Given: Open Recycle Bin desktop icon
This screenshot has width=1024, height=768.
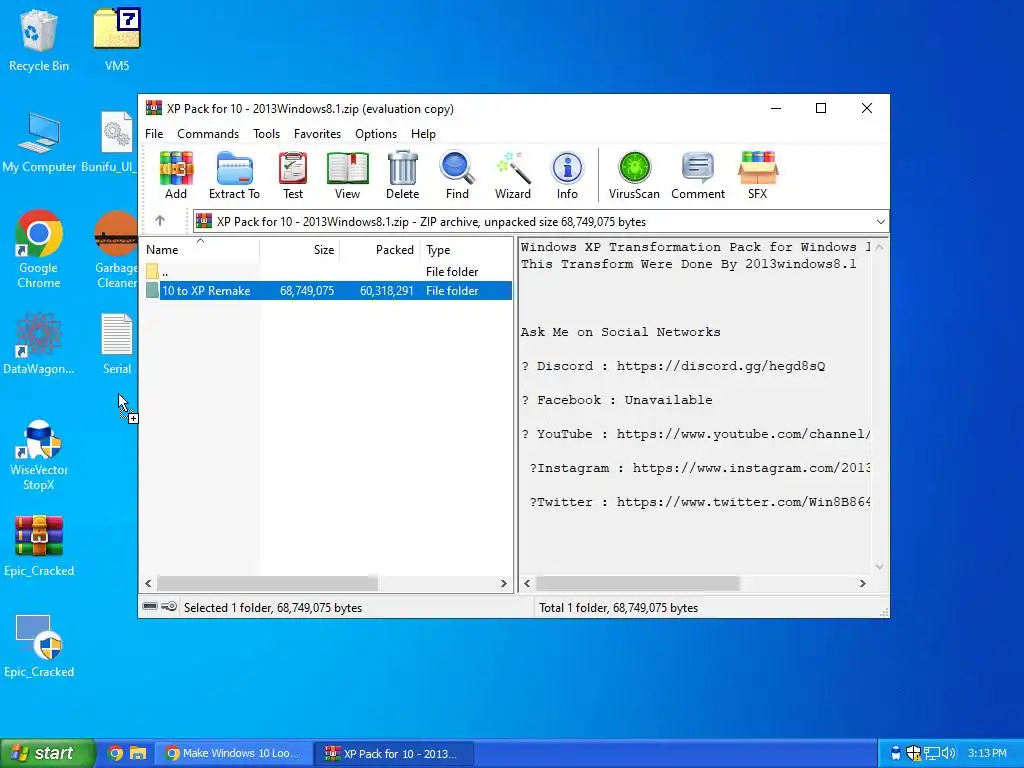Looking at the screenshot, I should click(39, 40).
